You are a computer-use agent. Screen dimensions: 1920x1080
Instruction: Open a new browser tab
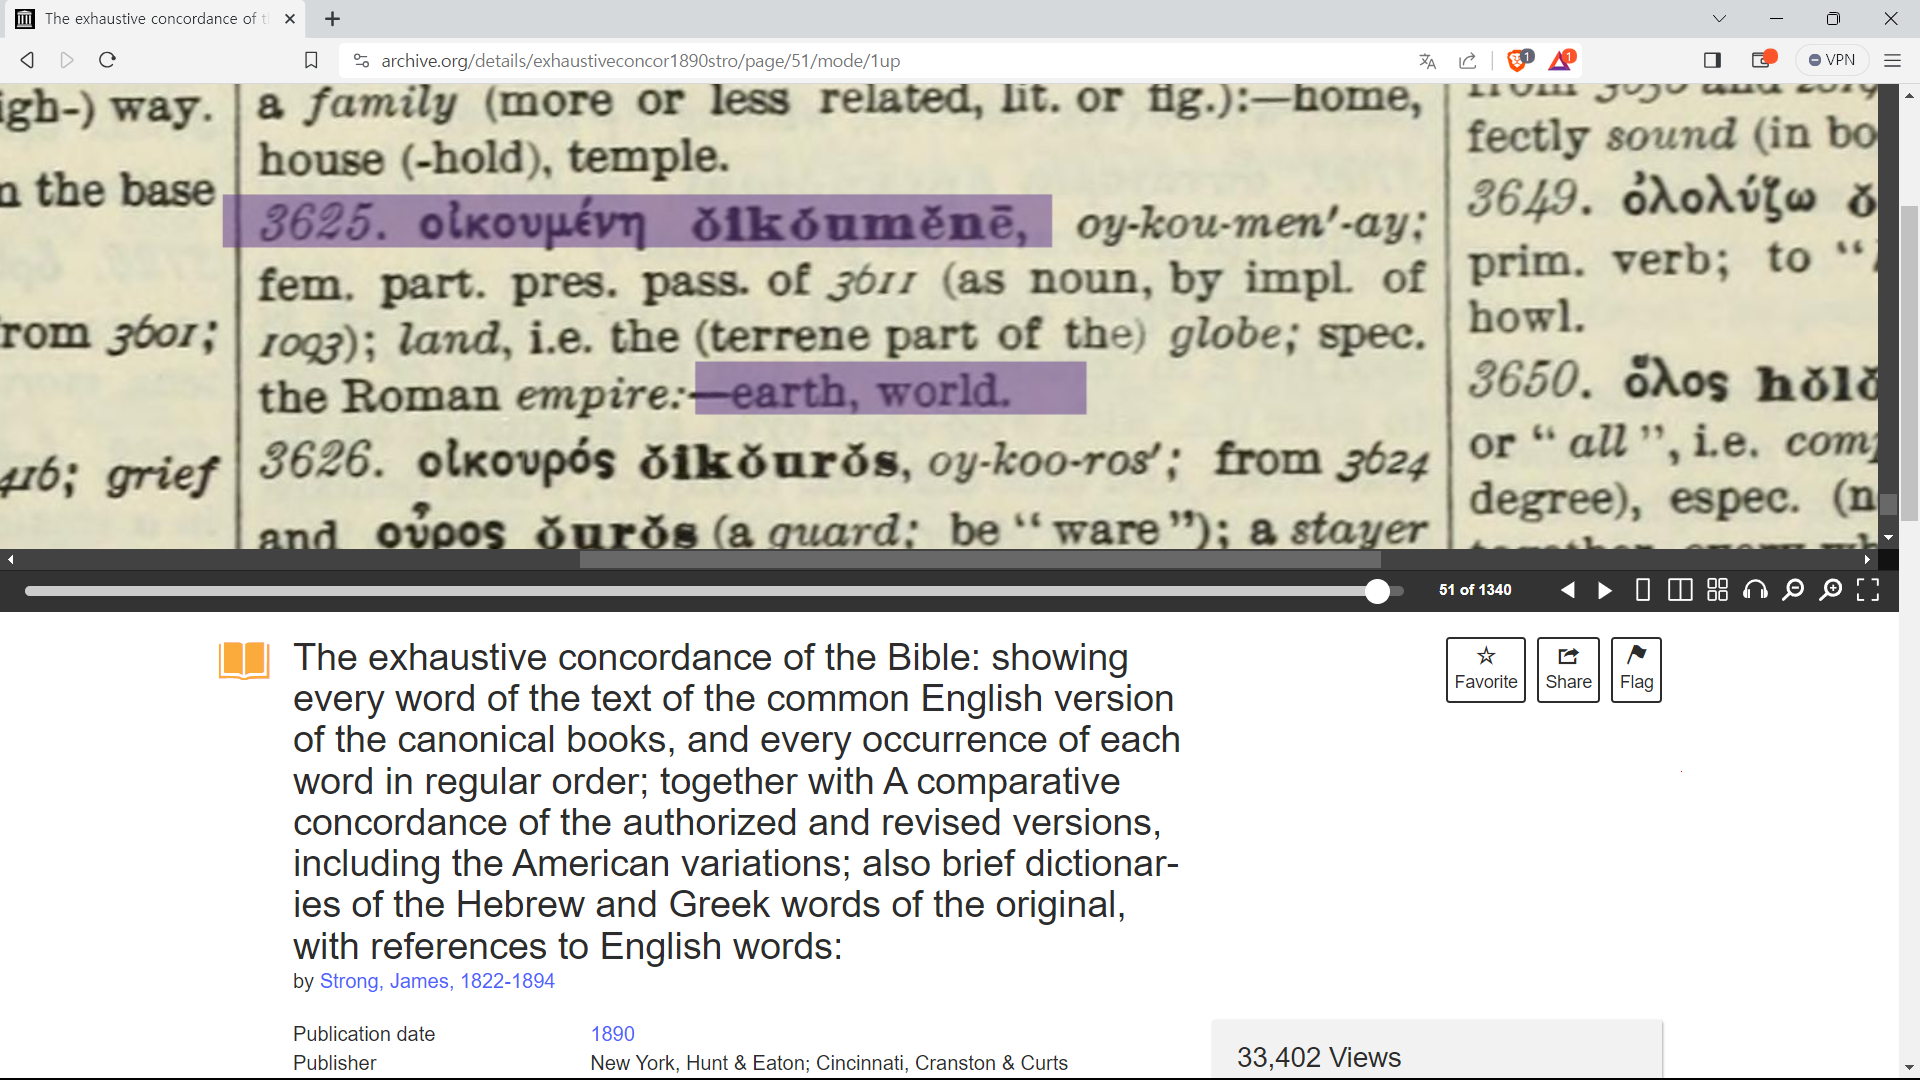333,18
